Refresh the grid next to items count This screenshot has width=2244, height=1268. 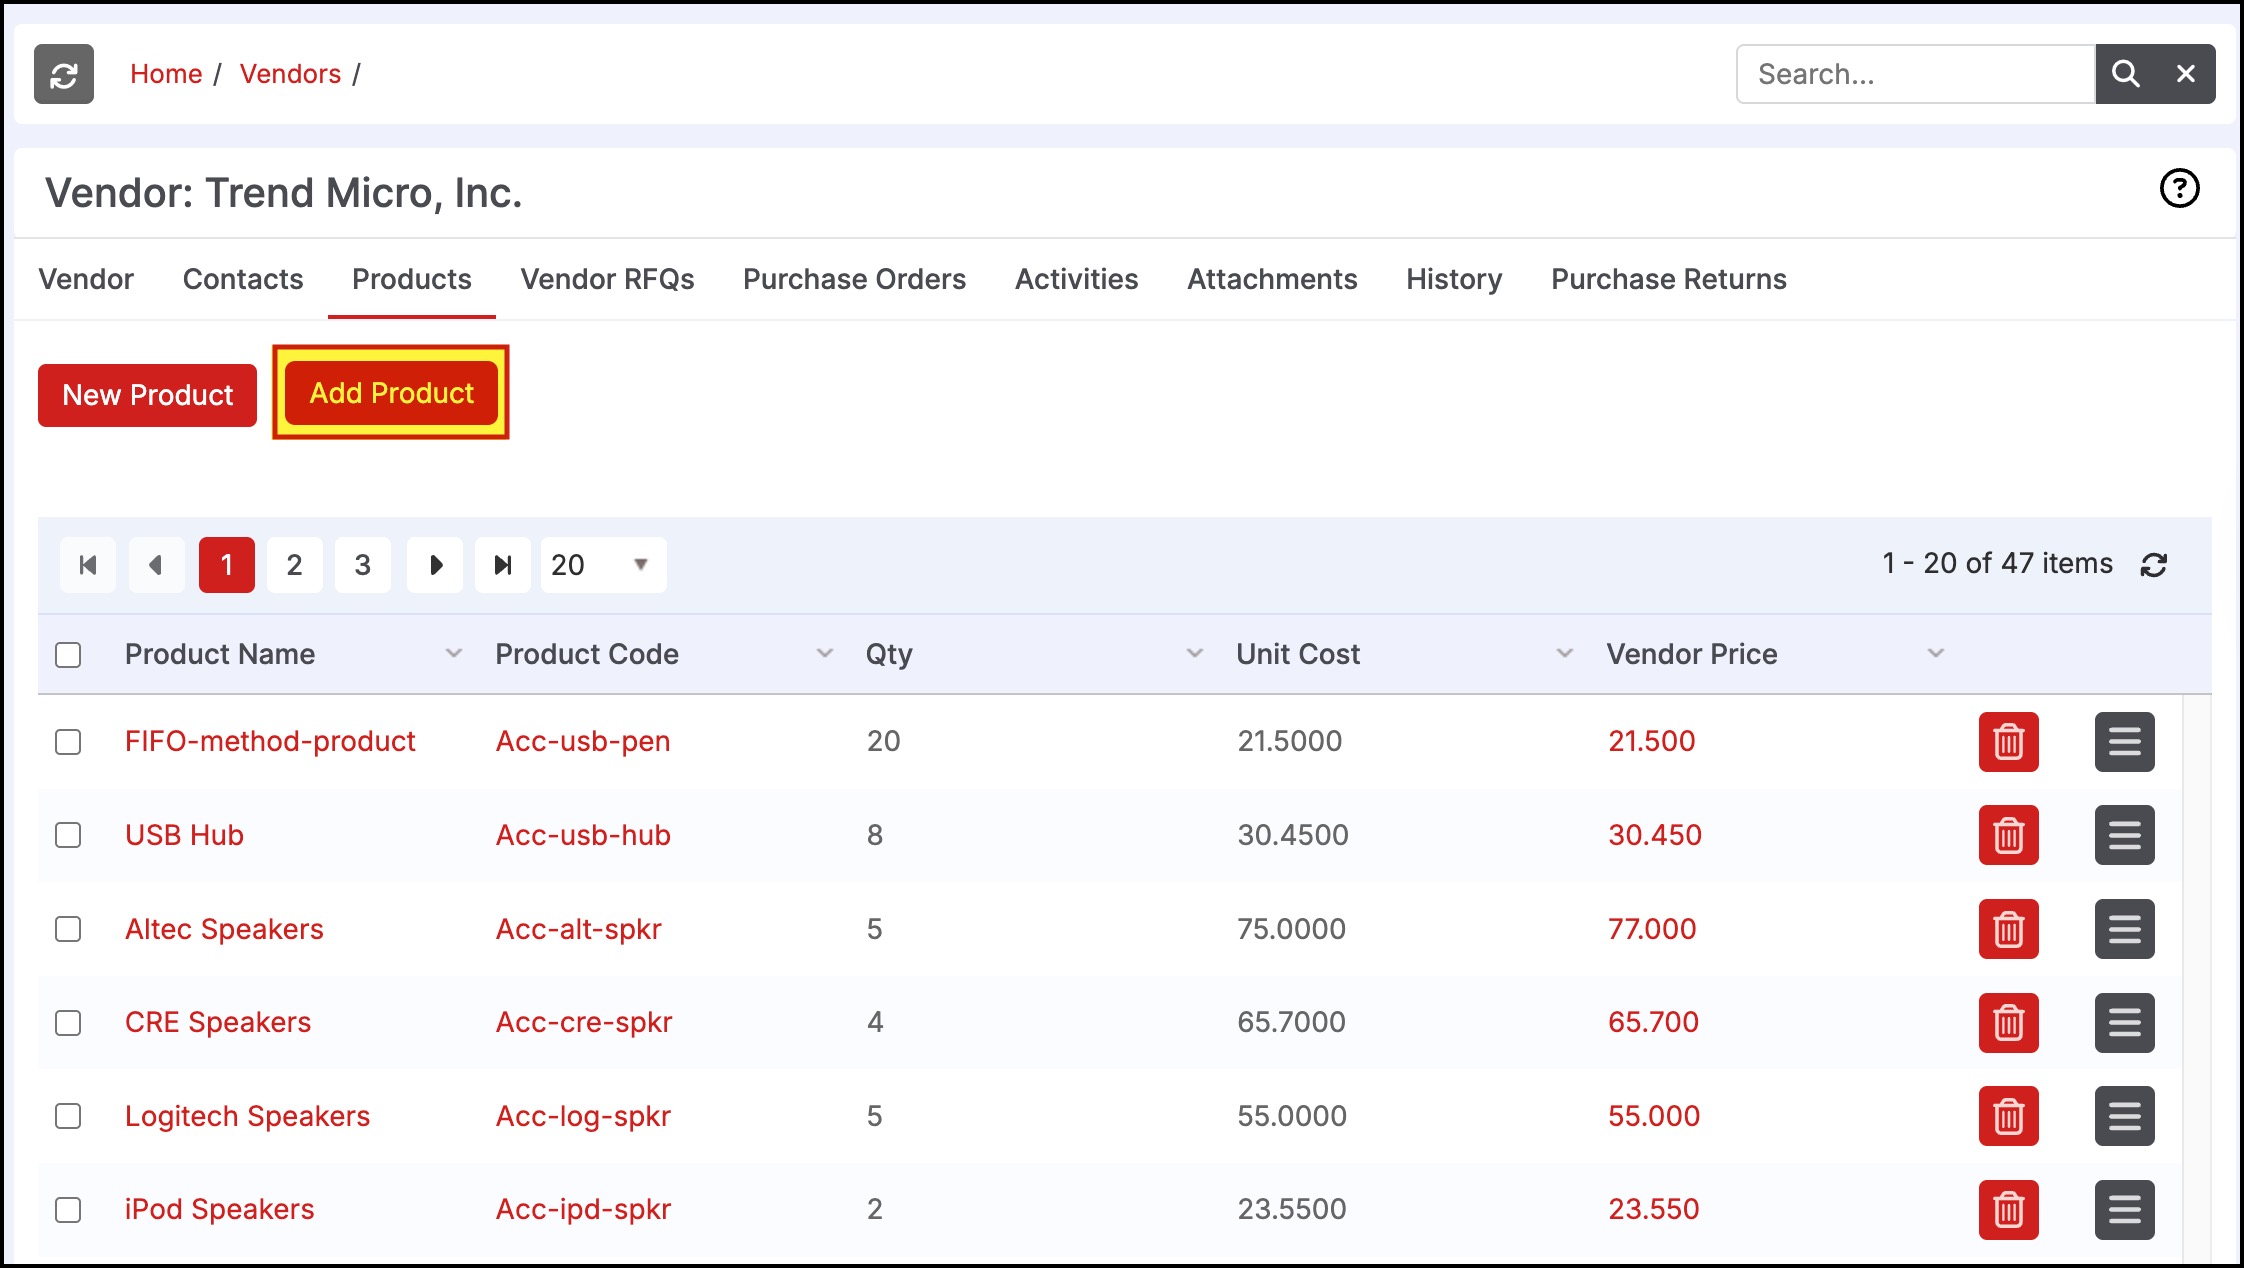point(2154,565)
